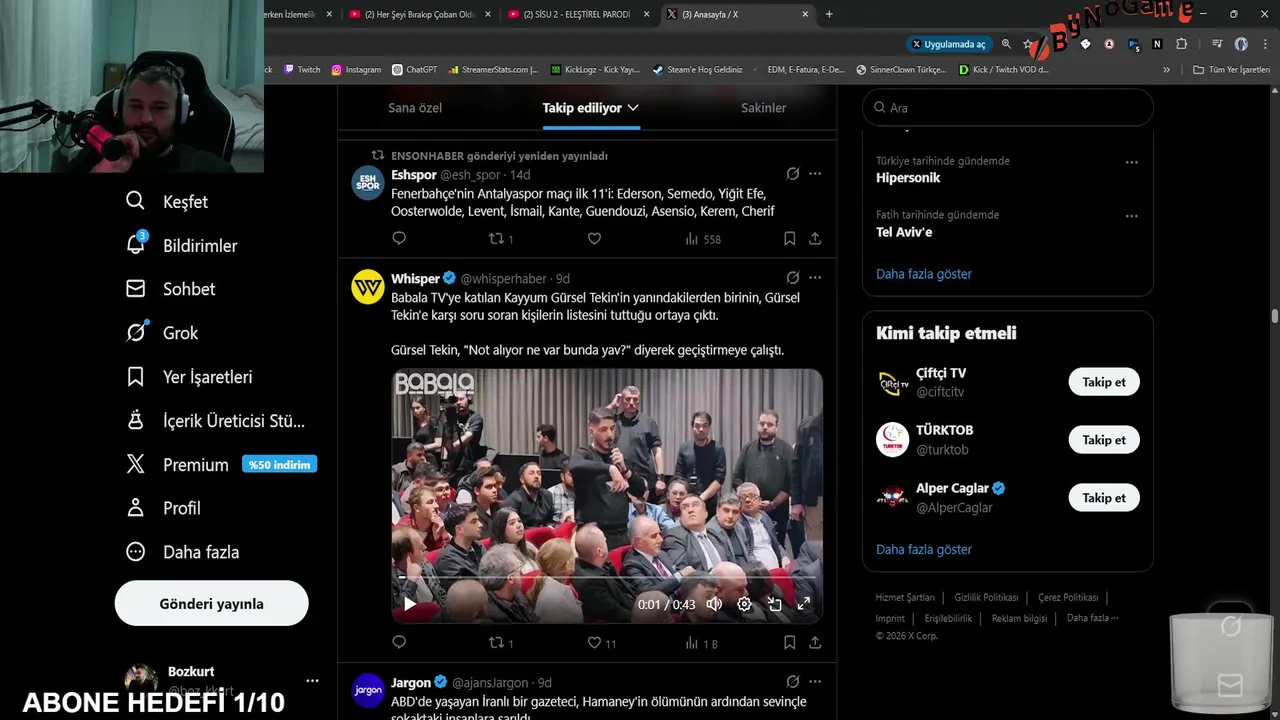The height and width of the screenshot is (720, 1280).
Task: Open the Hipersonik trend
Action: [x=908, y=178]
